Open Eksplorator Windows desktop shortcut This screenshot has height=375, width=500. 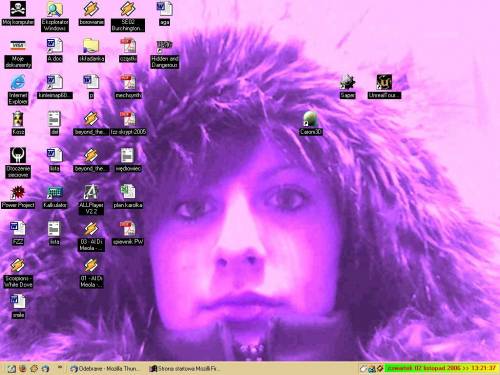[x=55, y=9]
